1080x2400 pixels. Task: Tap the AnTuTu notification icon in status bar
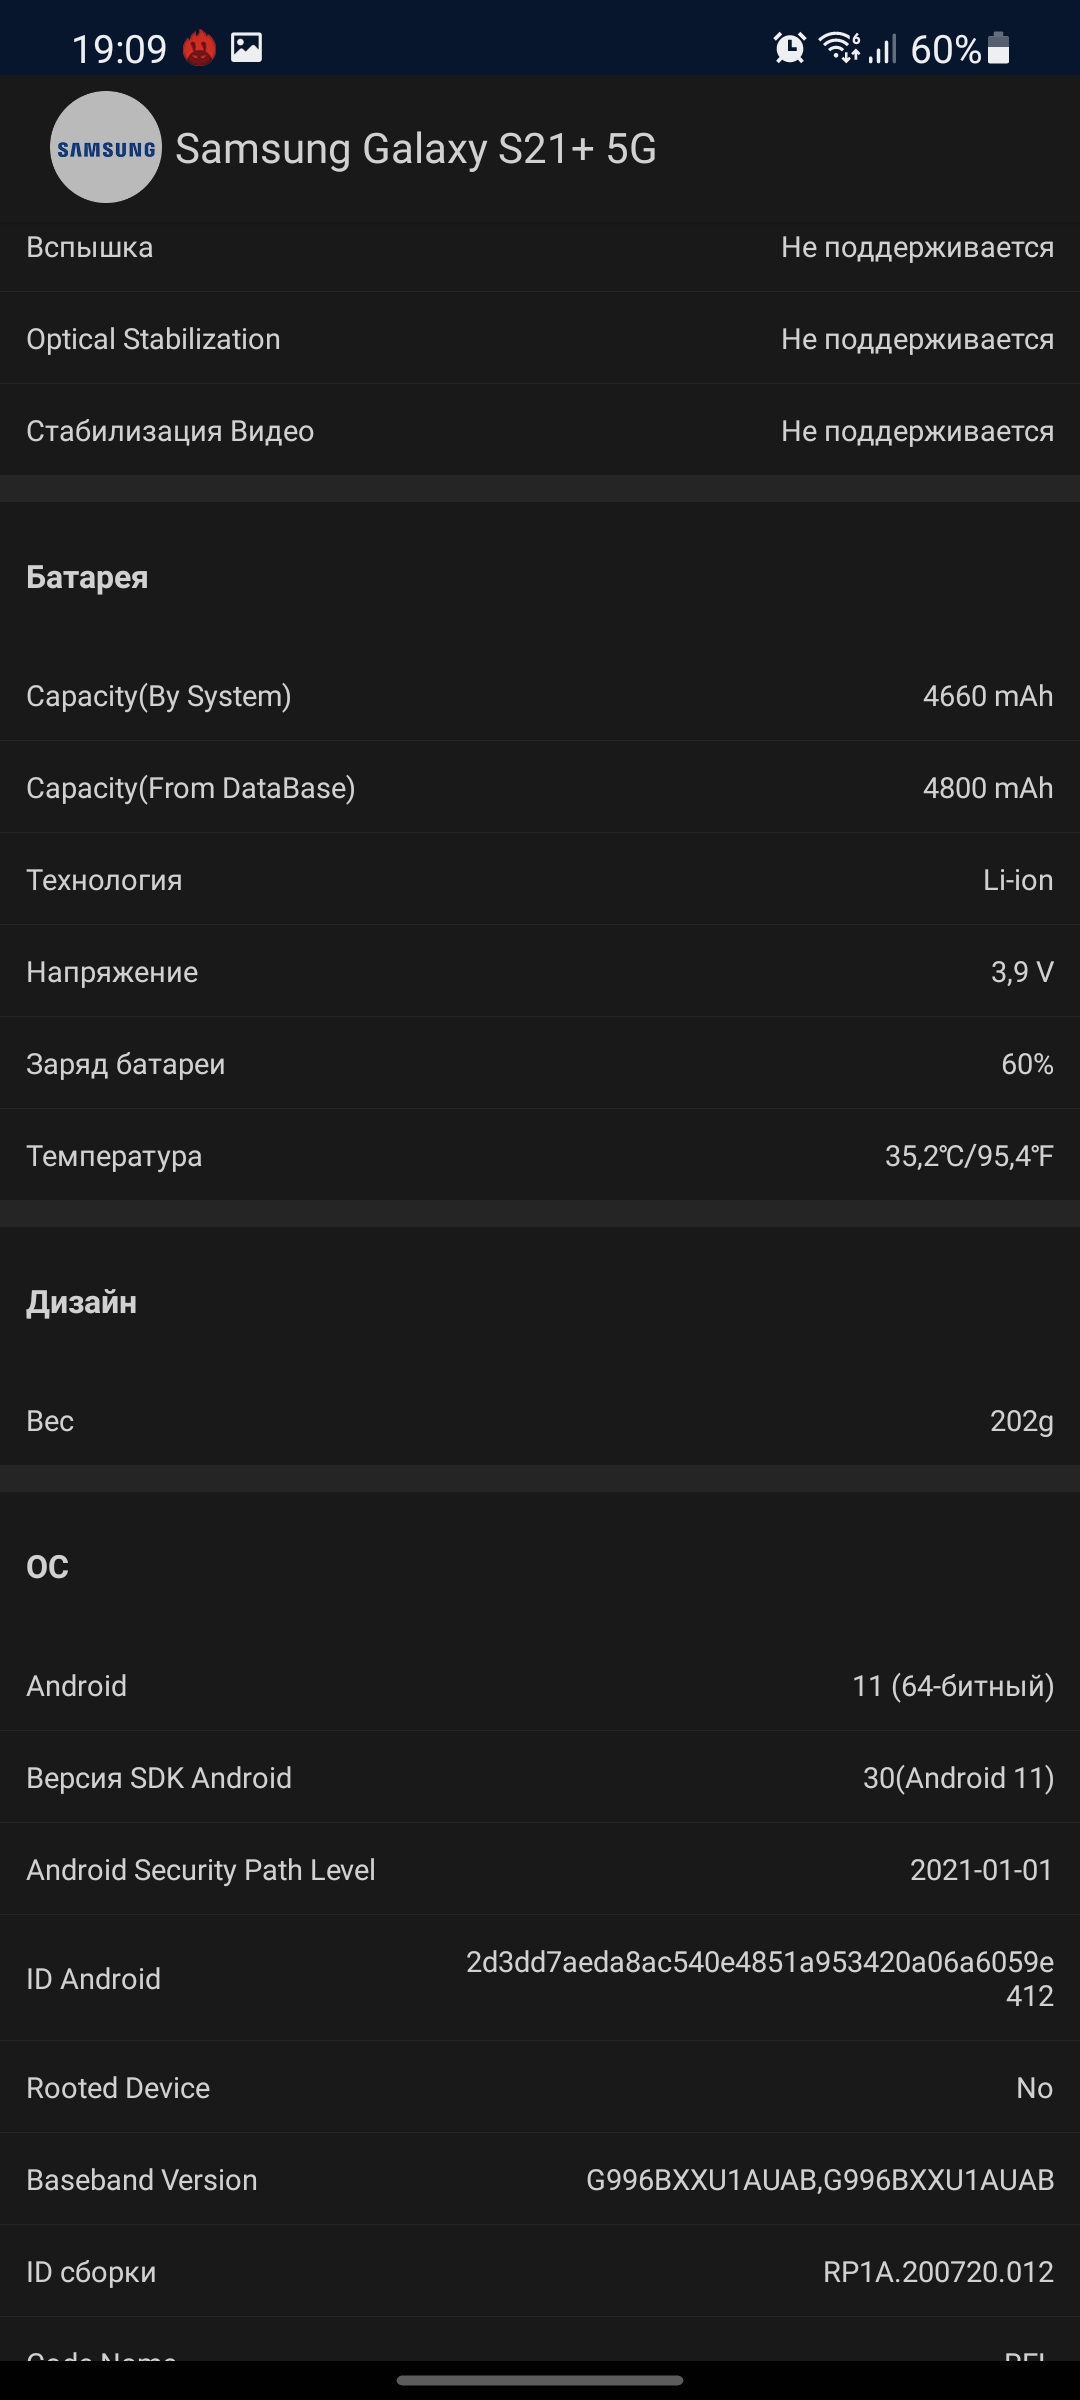(200, 48)
